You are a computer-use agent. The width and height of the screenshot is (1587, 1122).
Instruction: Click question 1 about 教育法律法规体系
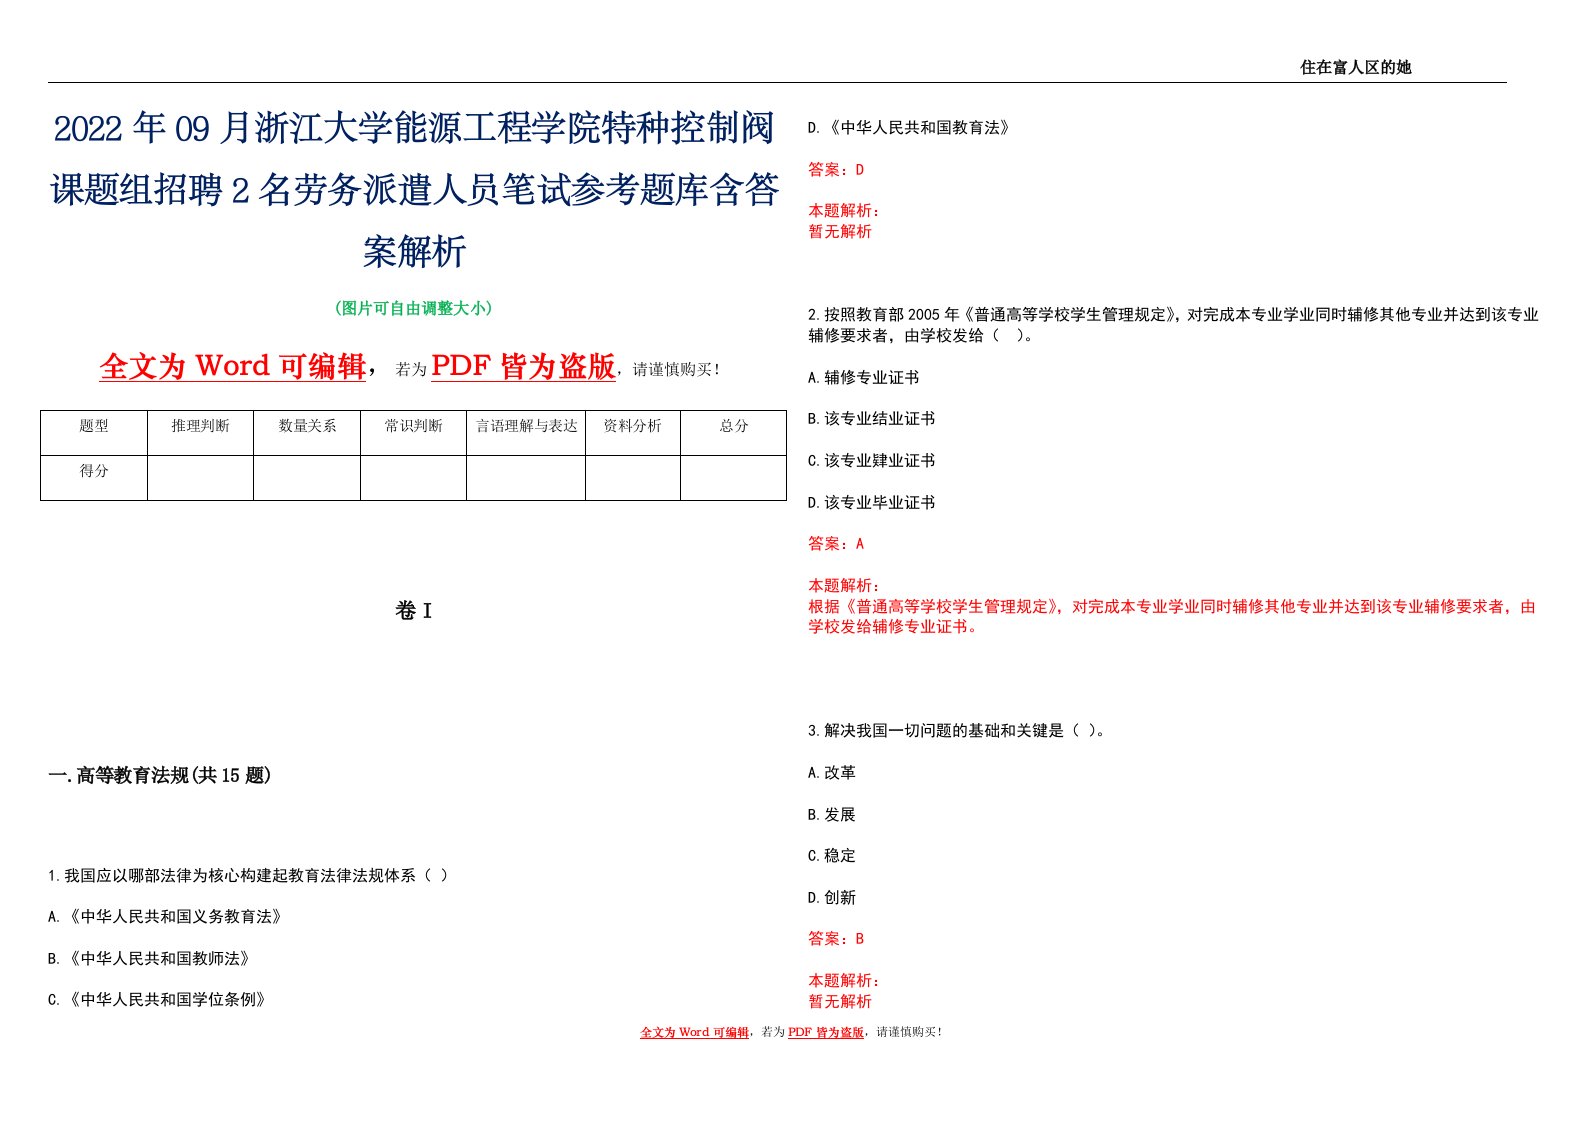click(x=248, y=875)
